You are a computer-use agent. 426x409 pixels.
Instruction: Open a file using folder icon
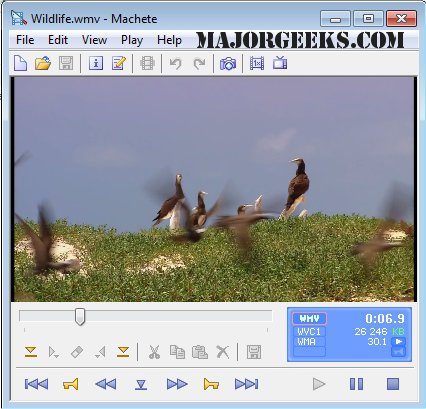click(x=43, y=63)
